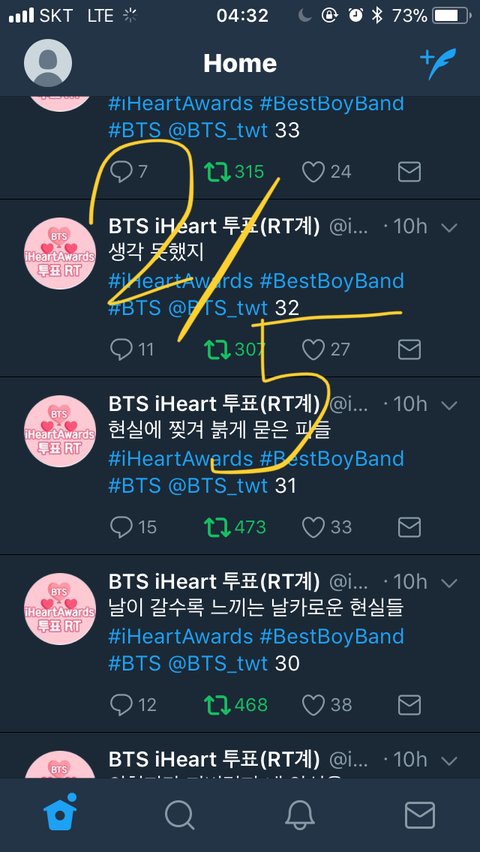Tap the compose new tweet feather icon
Image resolution: width=480 pixels, height=852 pixels.
coord(438,64)
